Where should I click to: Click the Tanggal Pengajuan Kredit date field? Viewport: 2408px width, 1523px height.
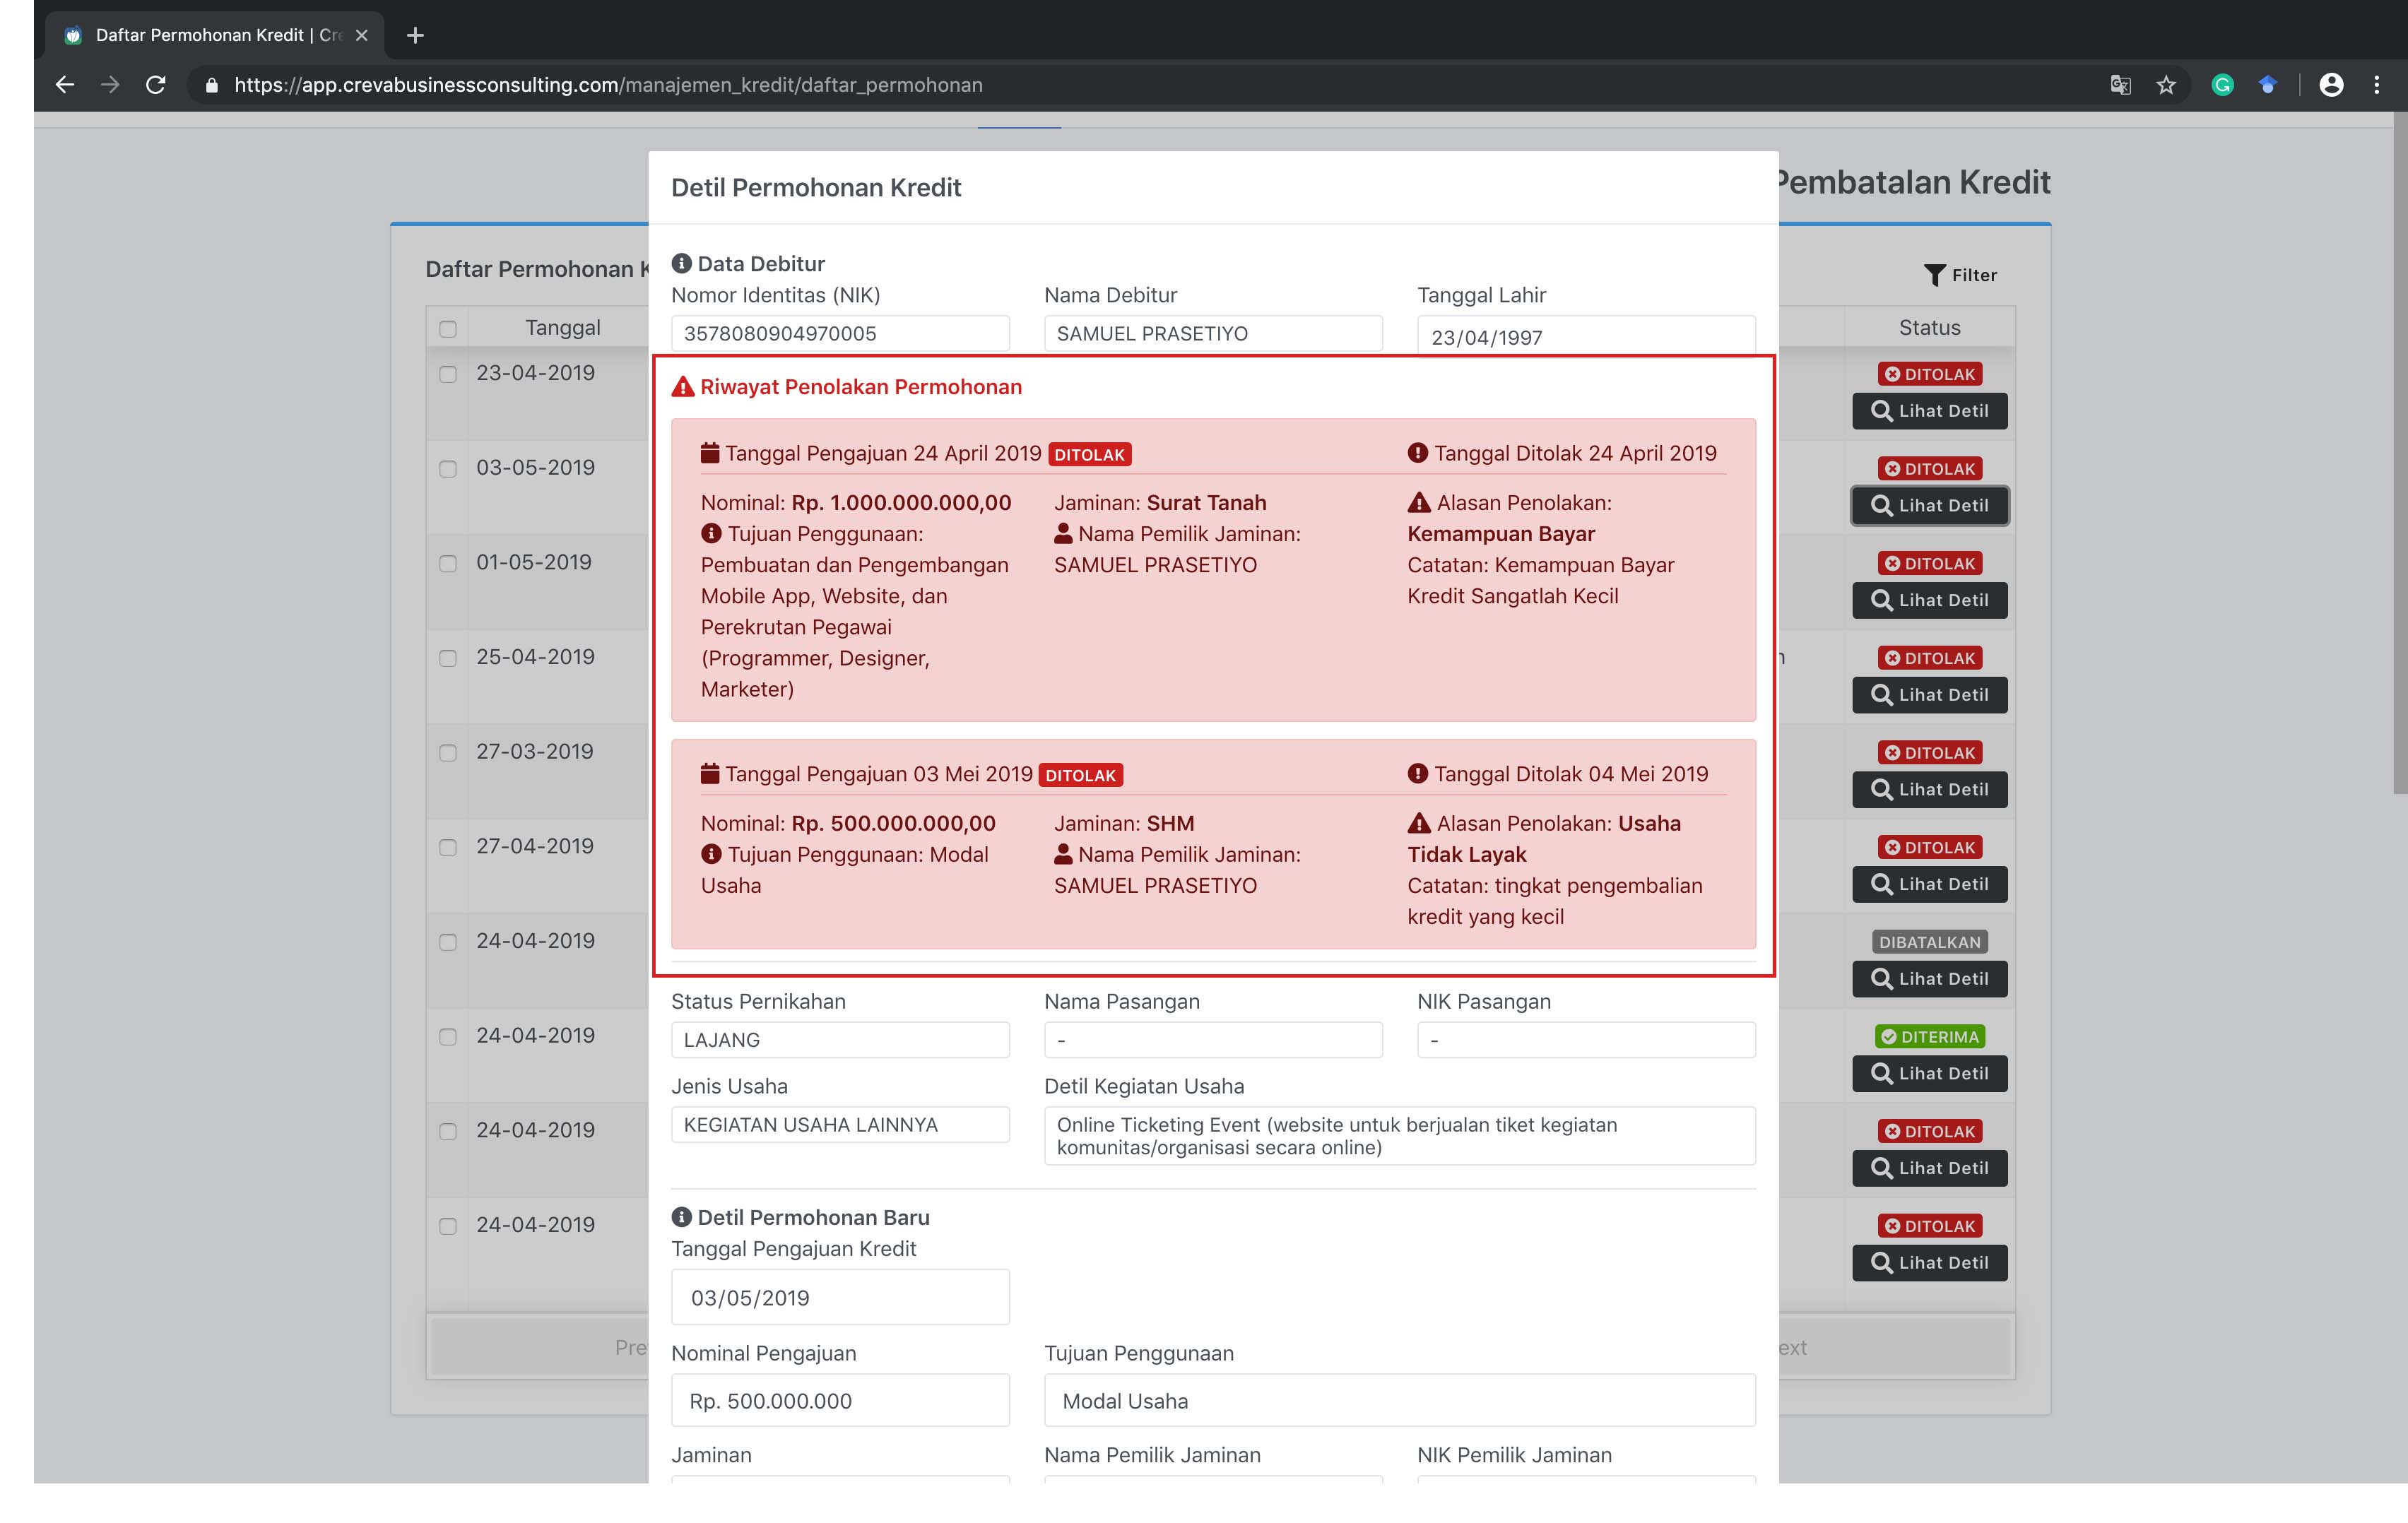pos(840,1298)
